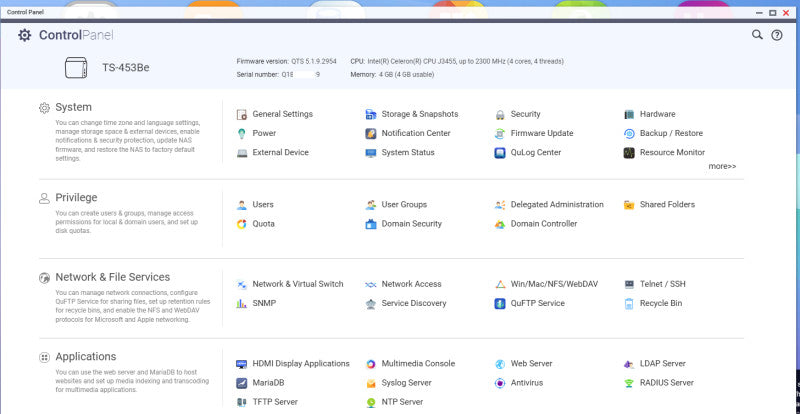This screenshot has height=414, width=800.
Task: Open the Recycle Bin icon
Action: (x=629, y=304)
